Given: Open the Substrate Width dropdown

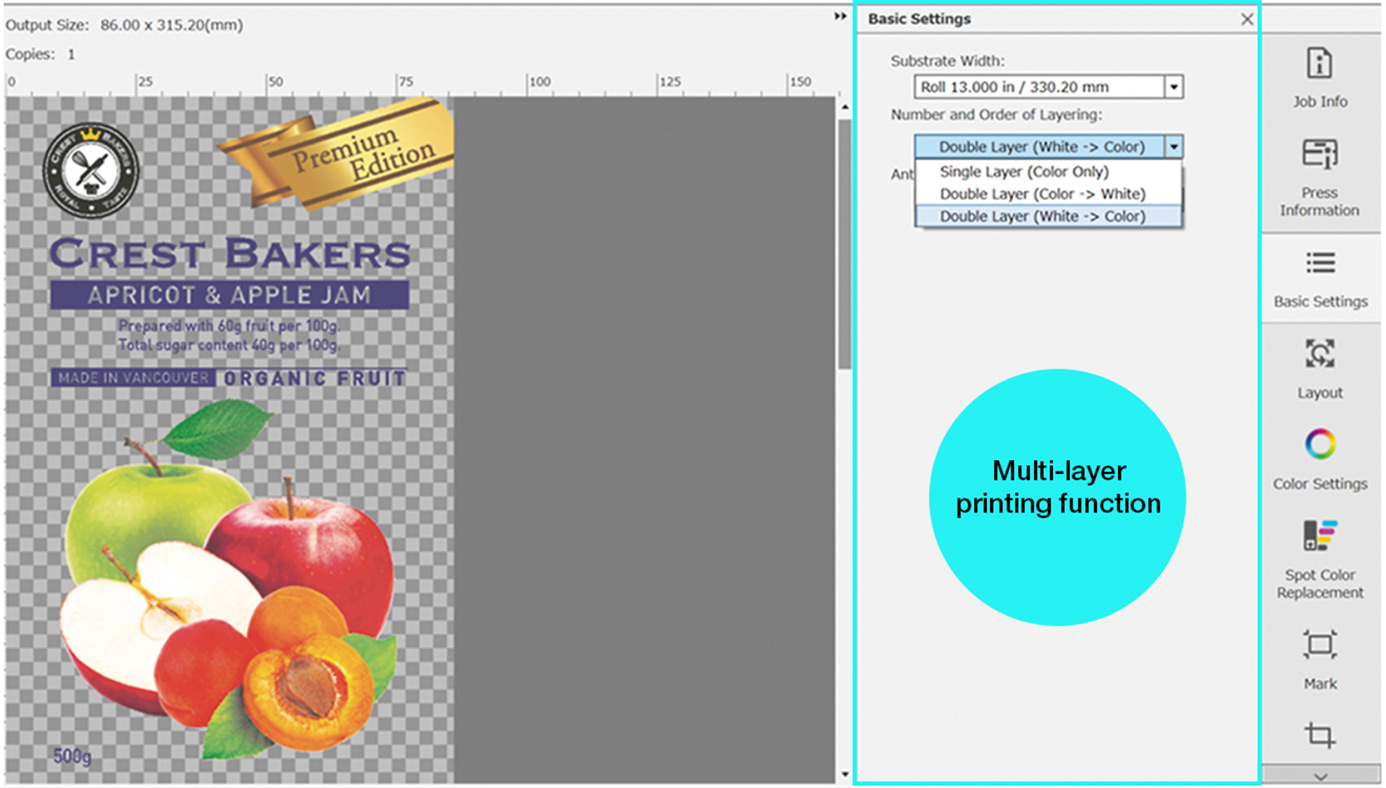Looking at the screenshot, I should [1174, 87].
